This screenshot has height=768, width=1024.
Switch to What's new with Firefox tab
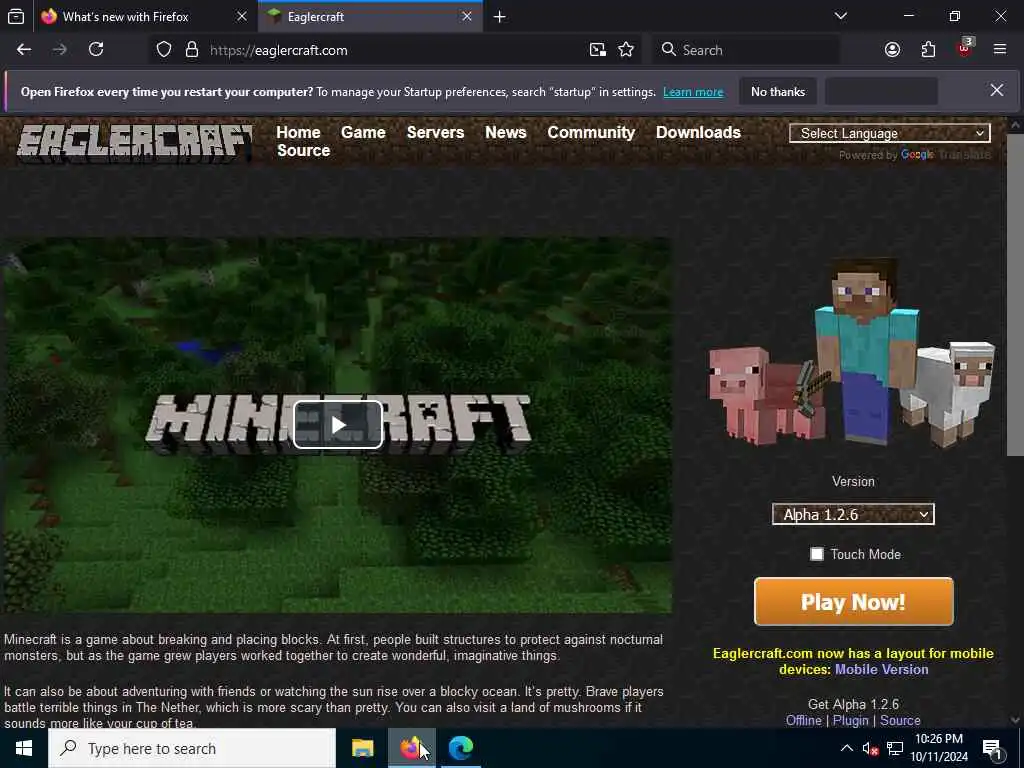[144, 16]
